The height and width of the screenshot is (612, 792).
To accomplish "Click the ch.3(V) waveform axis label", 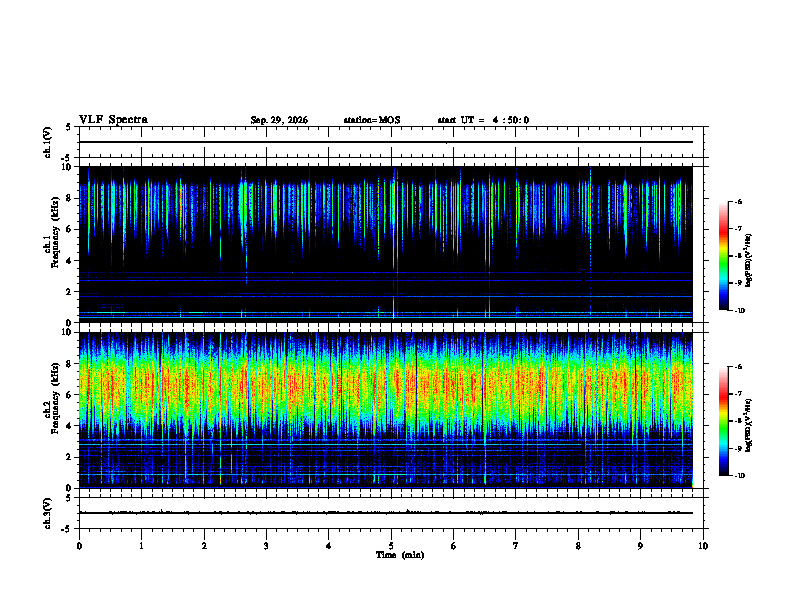I will tap(48, 513).
